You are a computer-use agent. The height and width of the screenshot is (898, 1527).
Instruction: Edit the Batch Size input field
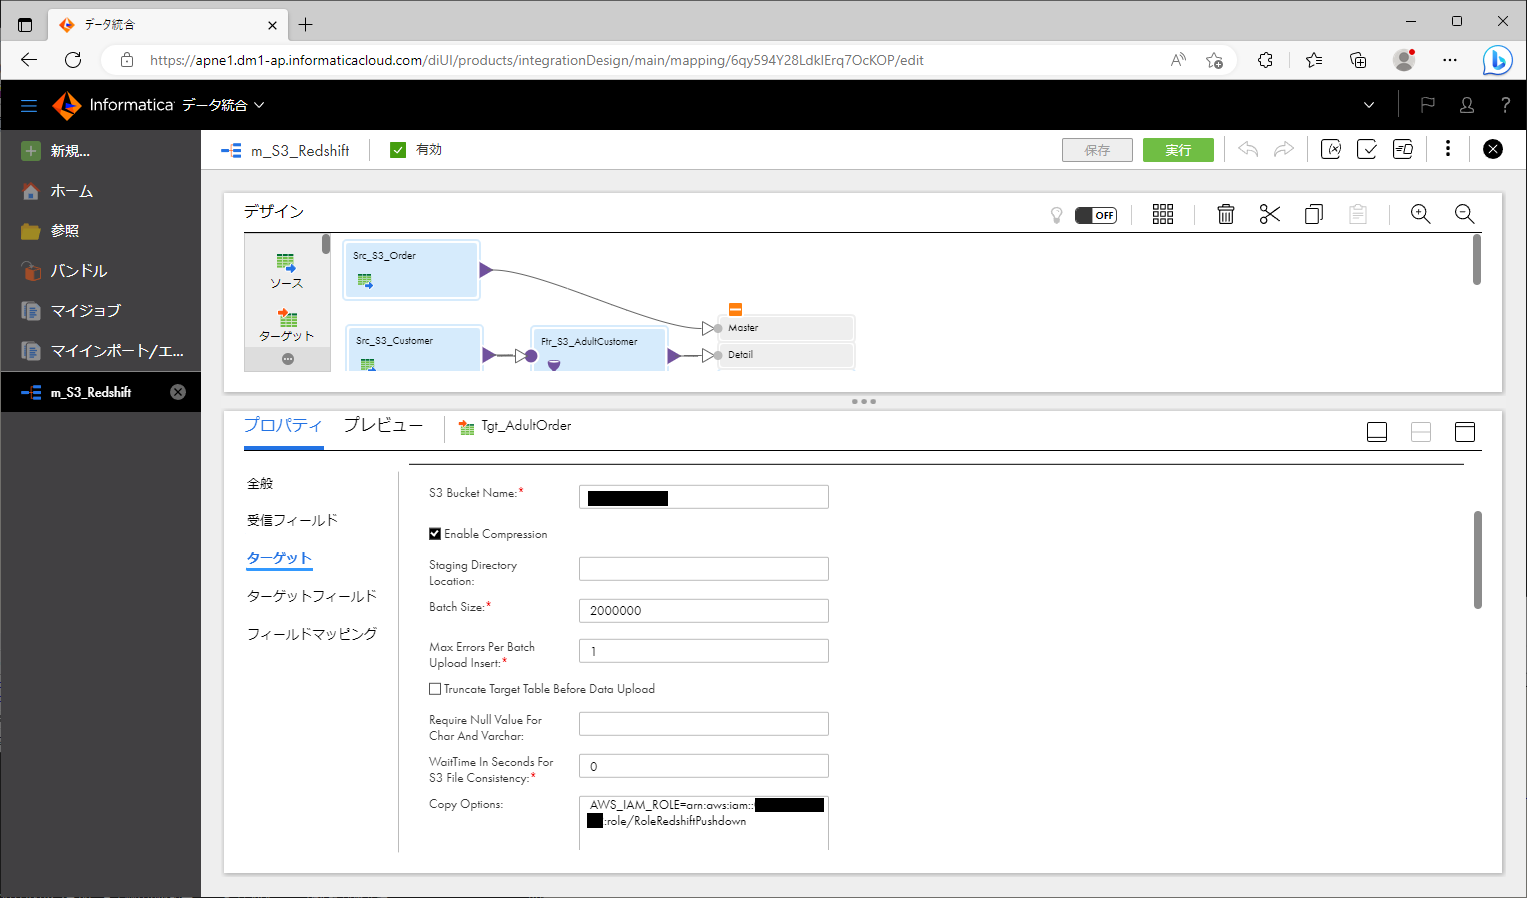703,610
